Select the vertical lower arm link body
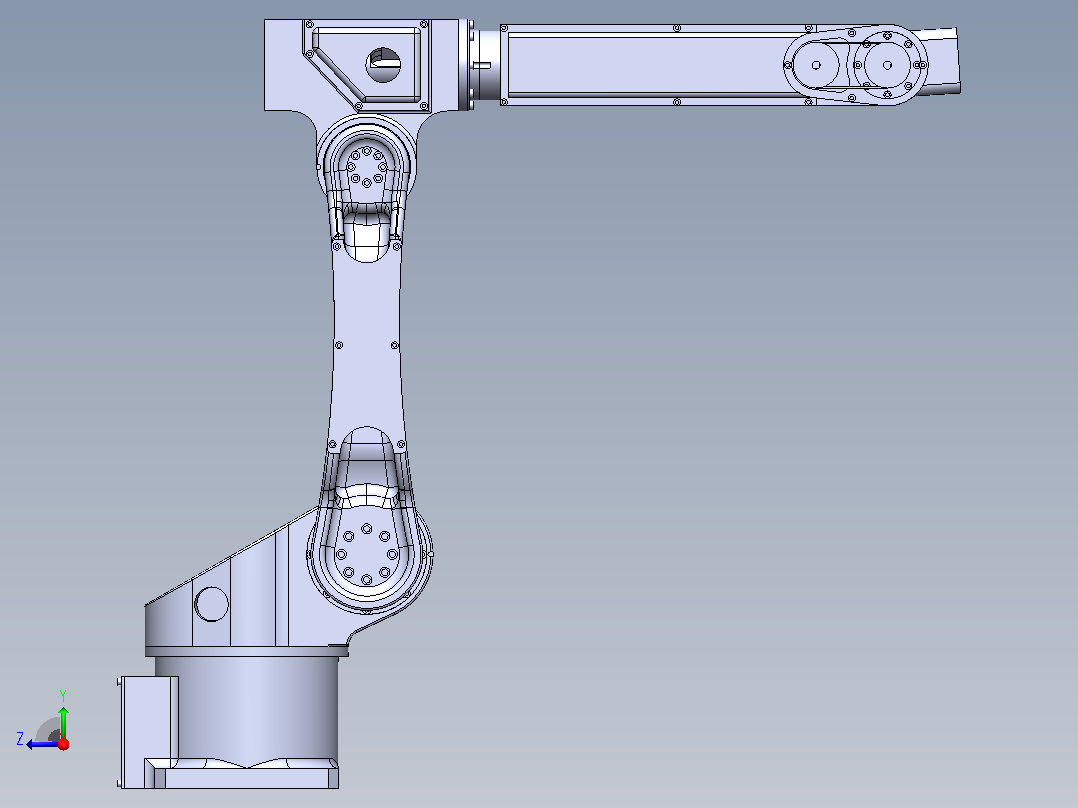1078x808 pixels. pos(366,344)
